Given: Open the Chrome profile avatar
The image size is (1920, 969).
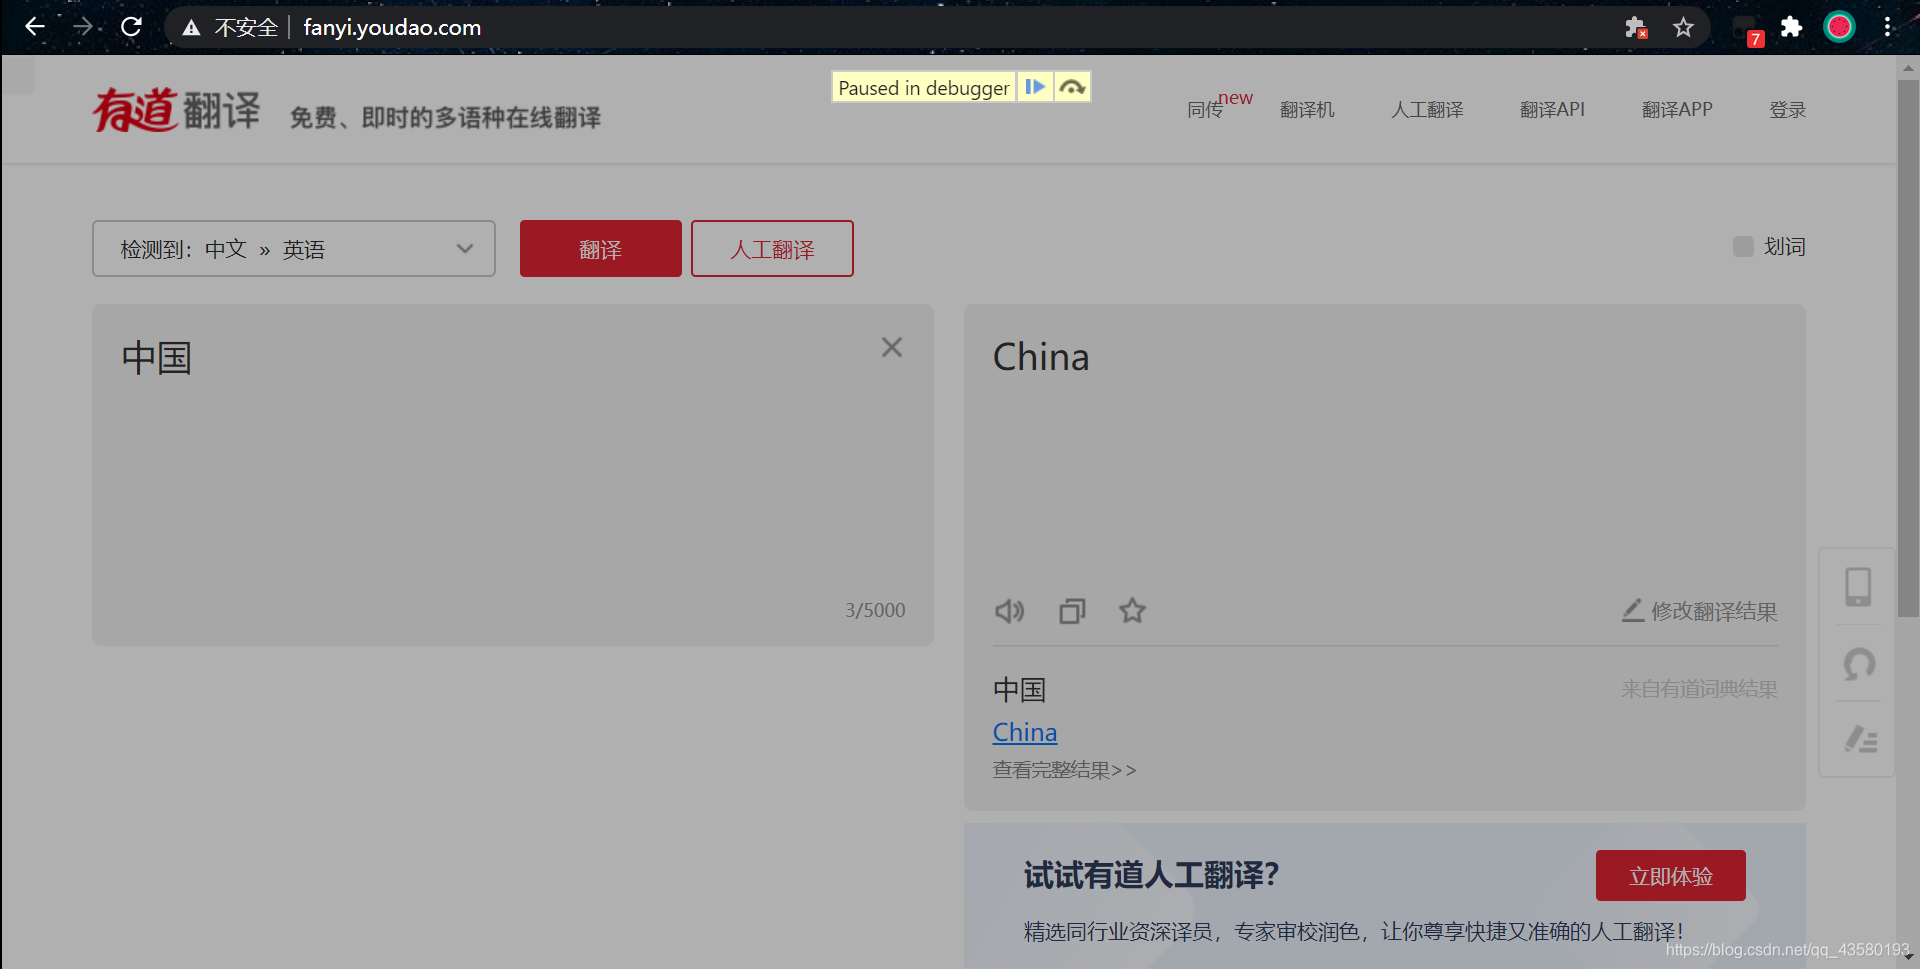Looking at the screenshot, I should (x=1839, y=27).
